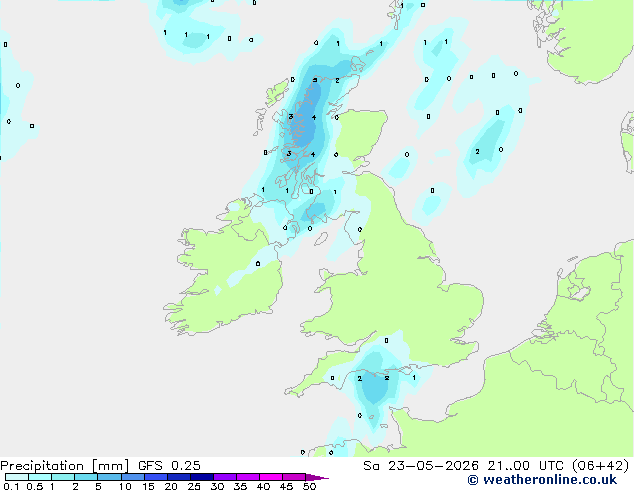Click the over-50 mm legend arrow tip

[317, 477]
